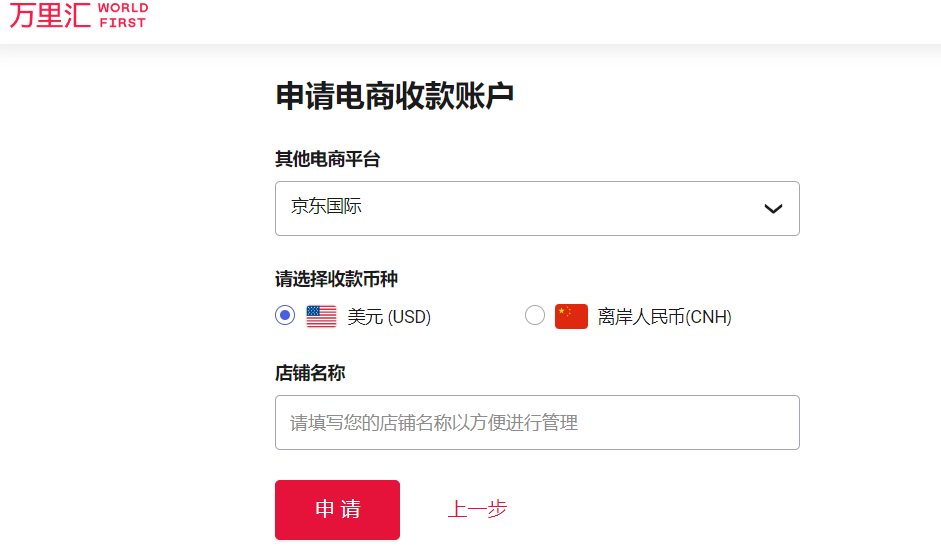Click the 万里汇 logo characters
This screenshot has height=555, width=941.
[x=49, y=15]
